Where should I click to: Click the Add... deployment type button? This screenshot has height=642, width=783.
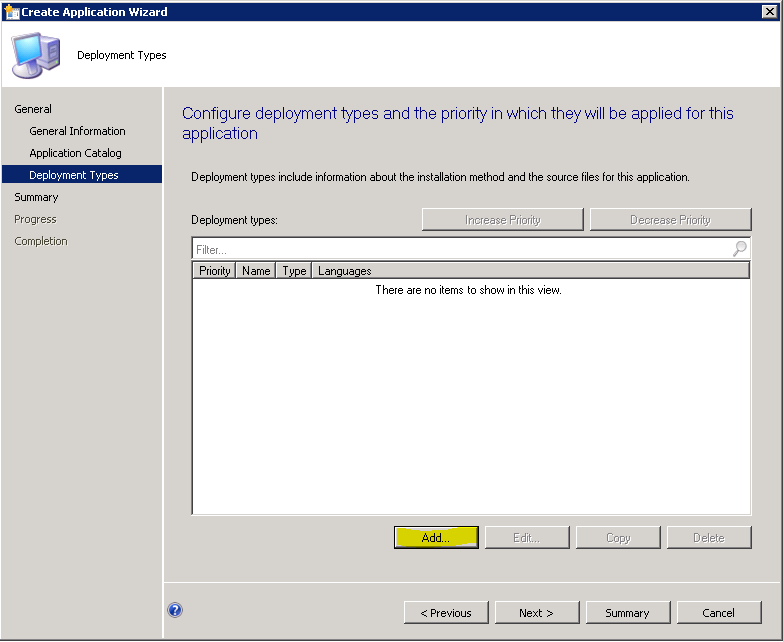pos(436,537)
